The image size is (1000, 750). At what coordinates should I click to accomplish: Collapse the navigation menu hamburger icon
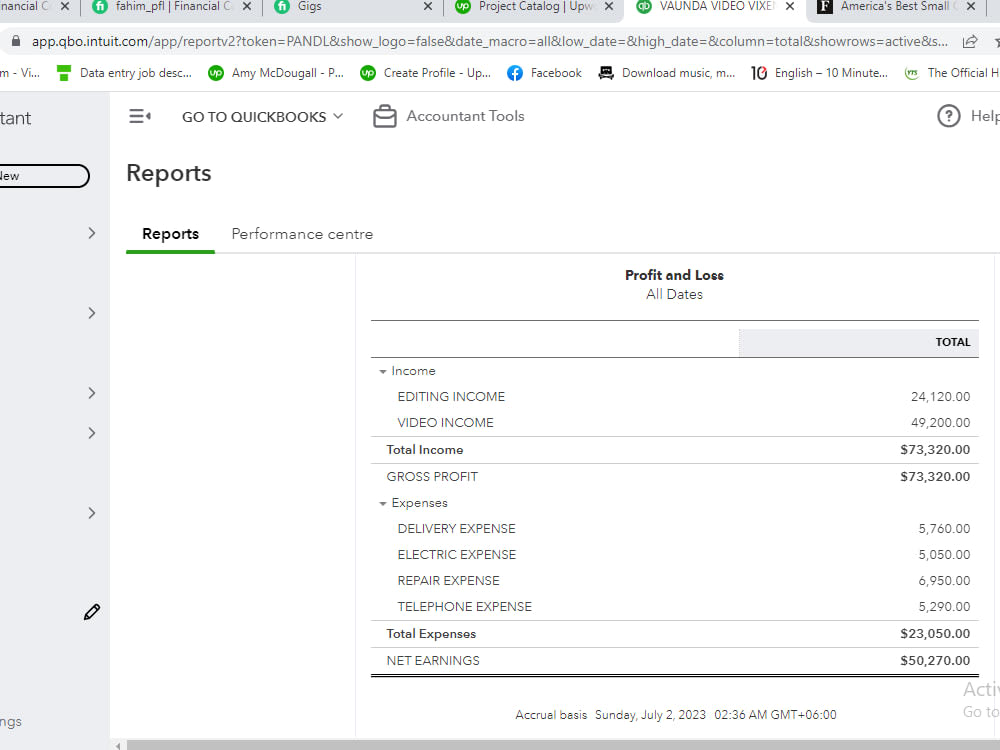(x=140, y=116)
